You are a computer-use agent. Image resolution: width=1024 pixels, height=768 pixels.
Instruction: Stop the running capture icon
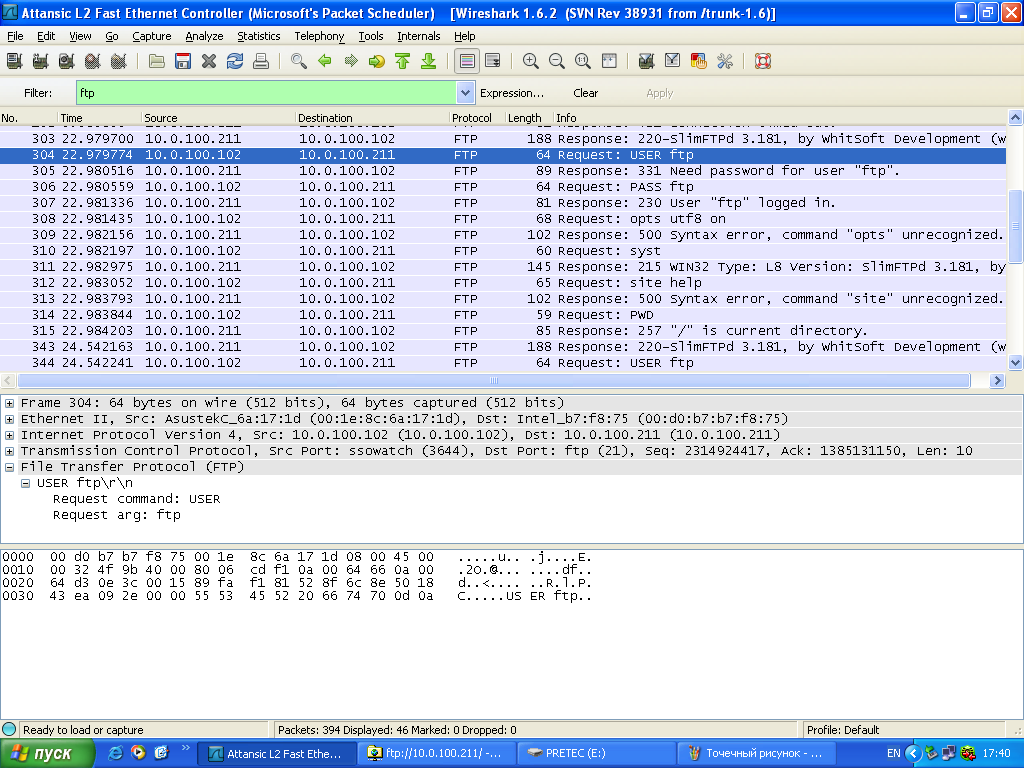[93, 61]
